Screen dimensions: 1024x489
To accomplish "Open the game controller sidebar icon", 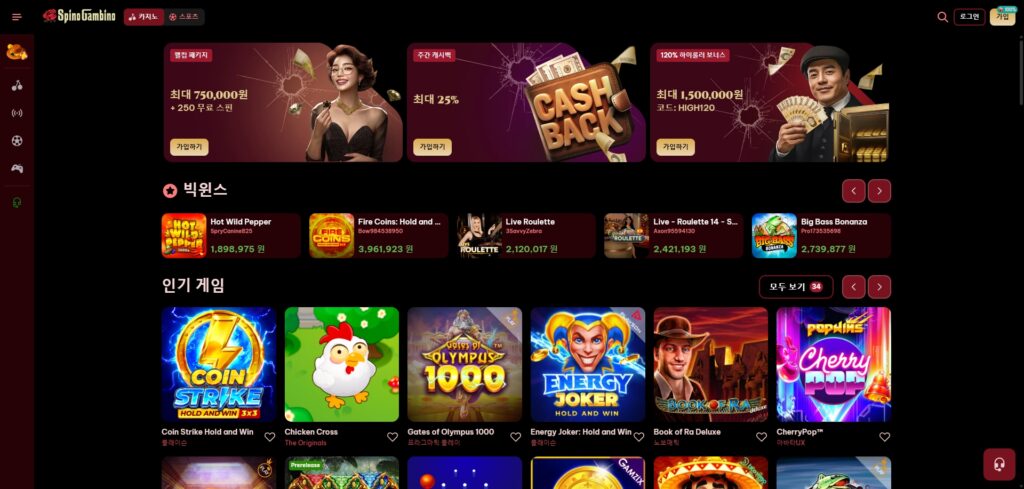I will [x=17, y=168].
